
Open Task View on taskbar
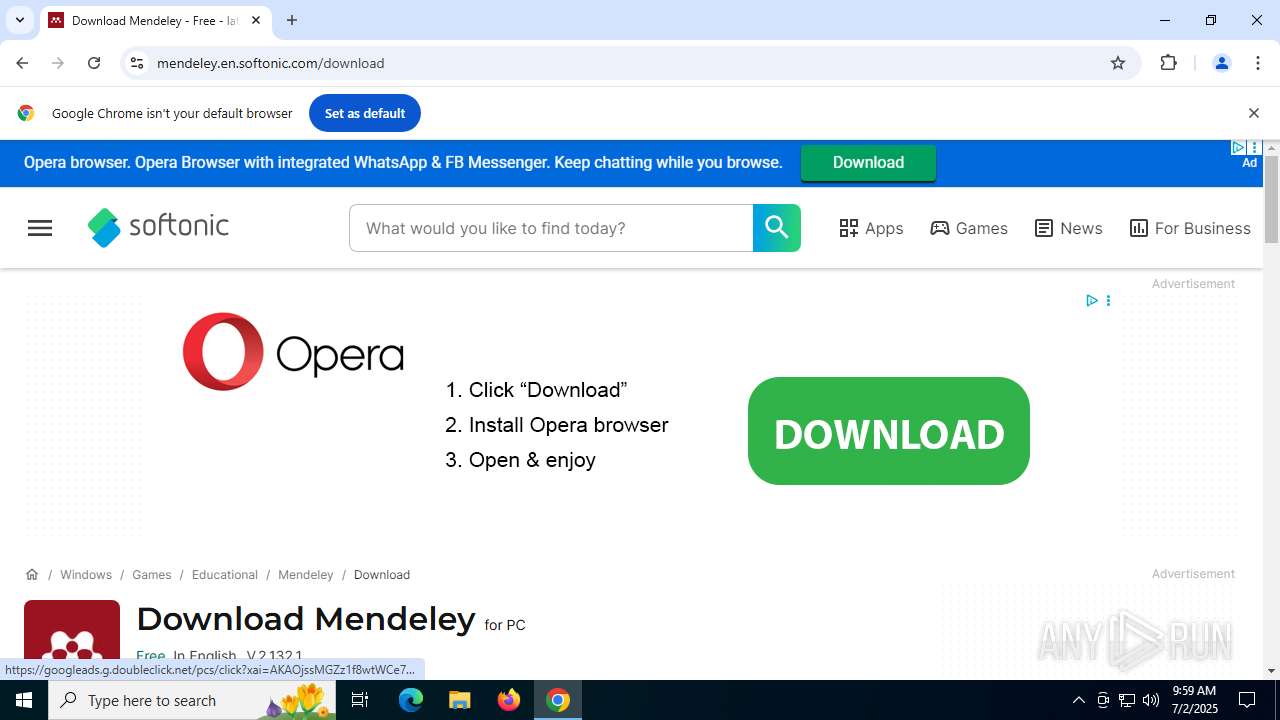(x=361, y=700)
